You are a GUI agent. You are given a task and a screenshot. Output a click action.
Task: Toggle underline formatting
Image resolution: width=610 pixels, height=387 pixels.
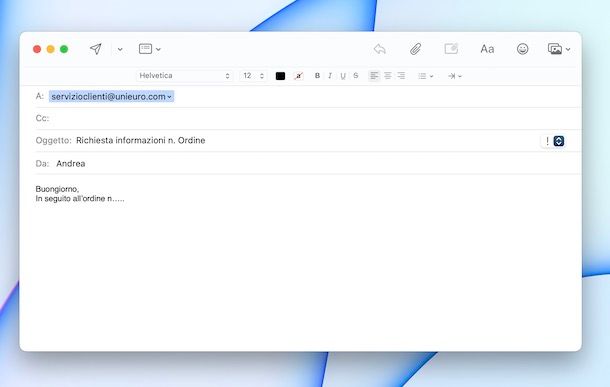(343, 76)
